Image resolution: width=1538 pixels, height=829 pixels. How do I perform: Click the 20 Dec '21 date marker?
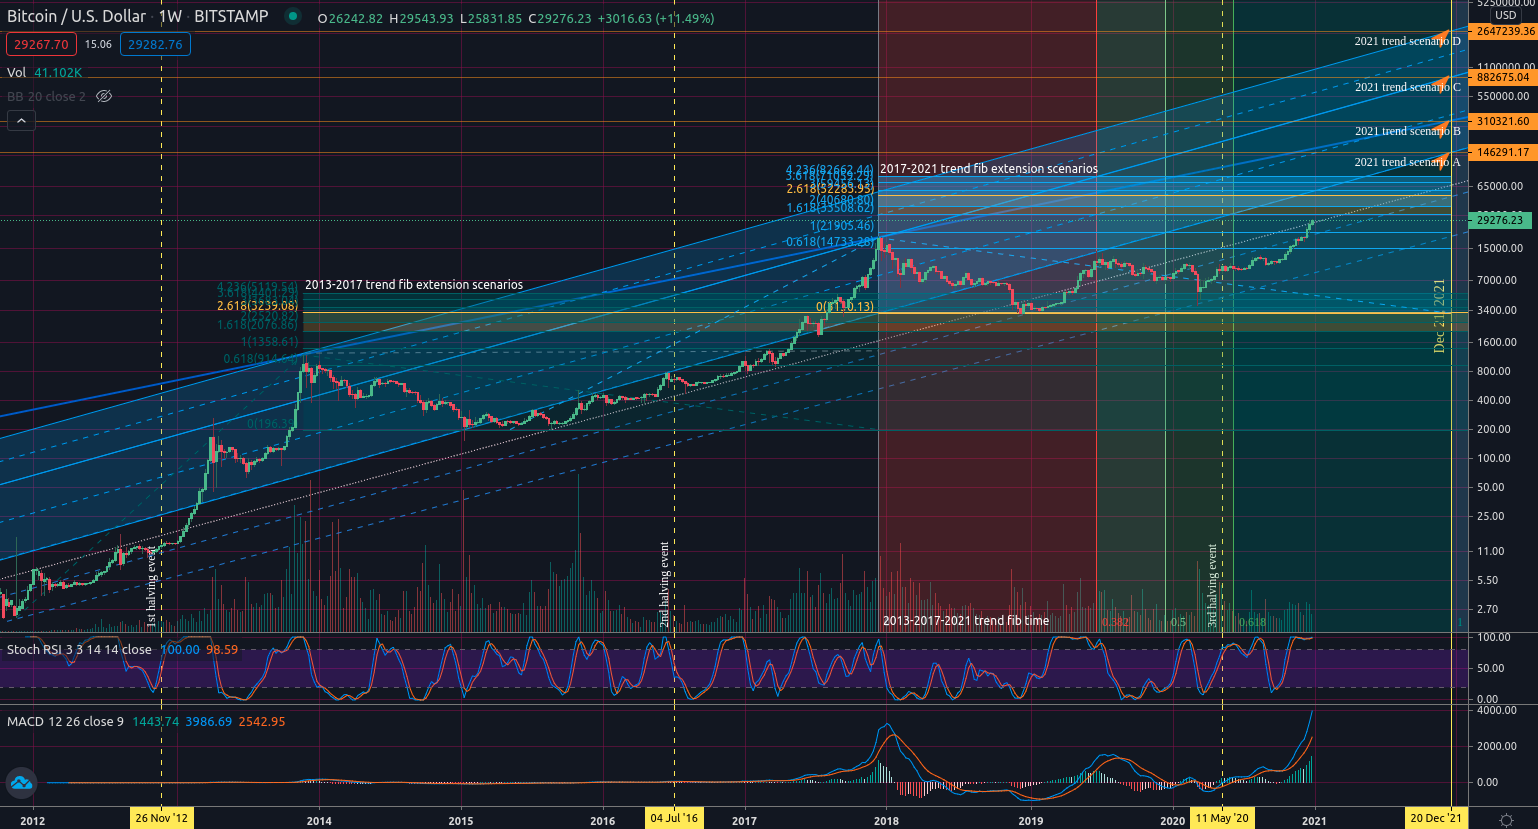pyautogui.click(x=1436, y=818)
